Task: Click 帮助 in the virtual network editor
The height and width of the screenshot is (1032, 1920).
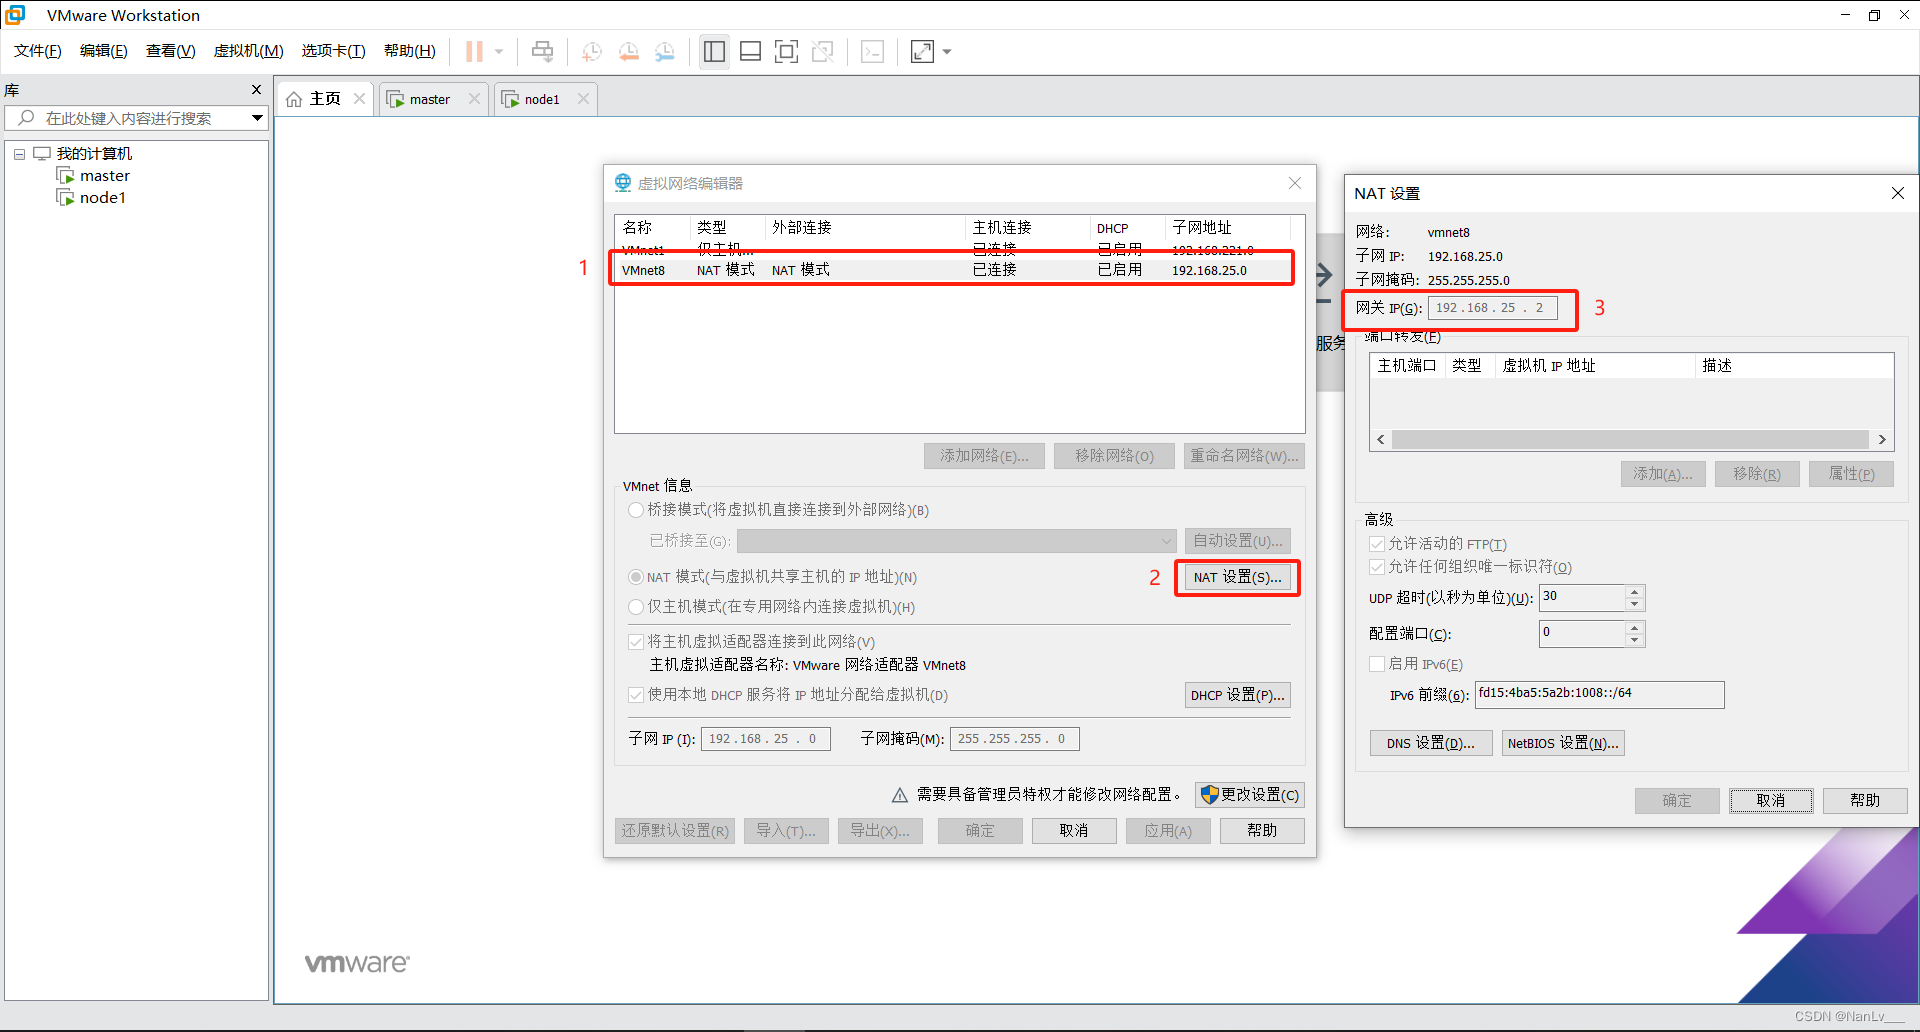Action: [1261, 831]
